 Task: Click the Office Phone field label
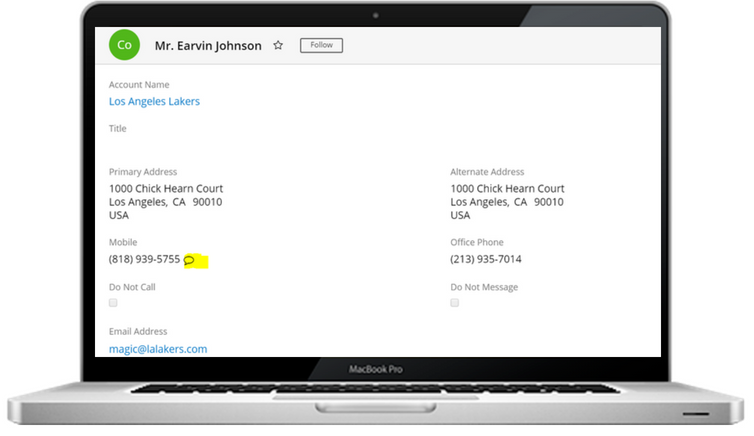[x=477, y=242]
